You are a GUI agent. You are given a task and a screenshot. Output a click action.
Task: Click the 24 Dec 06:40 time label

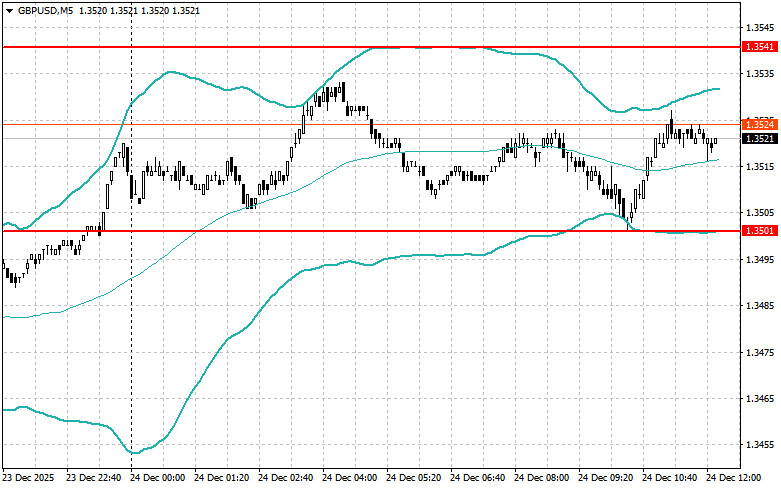pyautogui.click(x=478, y=478)
